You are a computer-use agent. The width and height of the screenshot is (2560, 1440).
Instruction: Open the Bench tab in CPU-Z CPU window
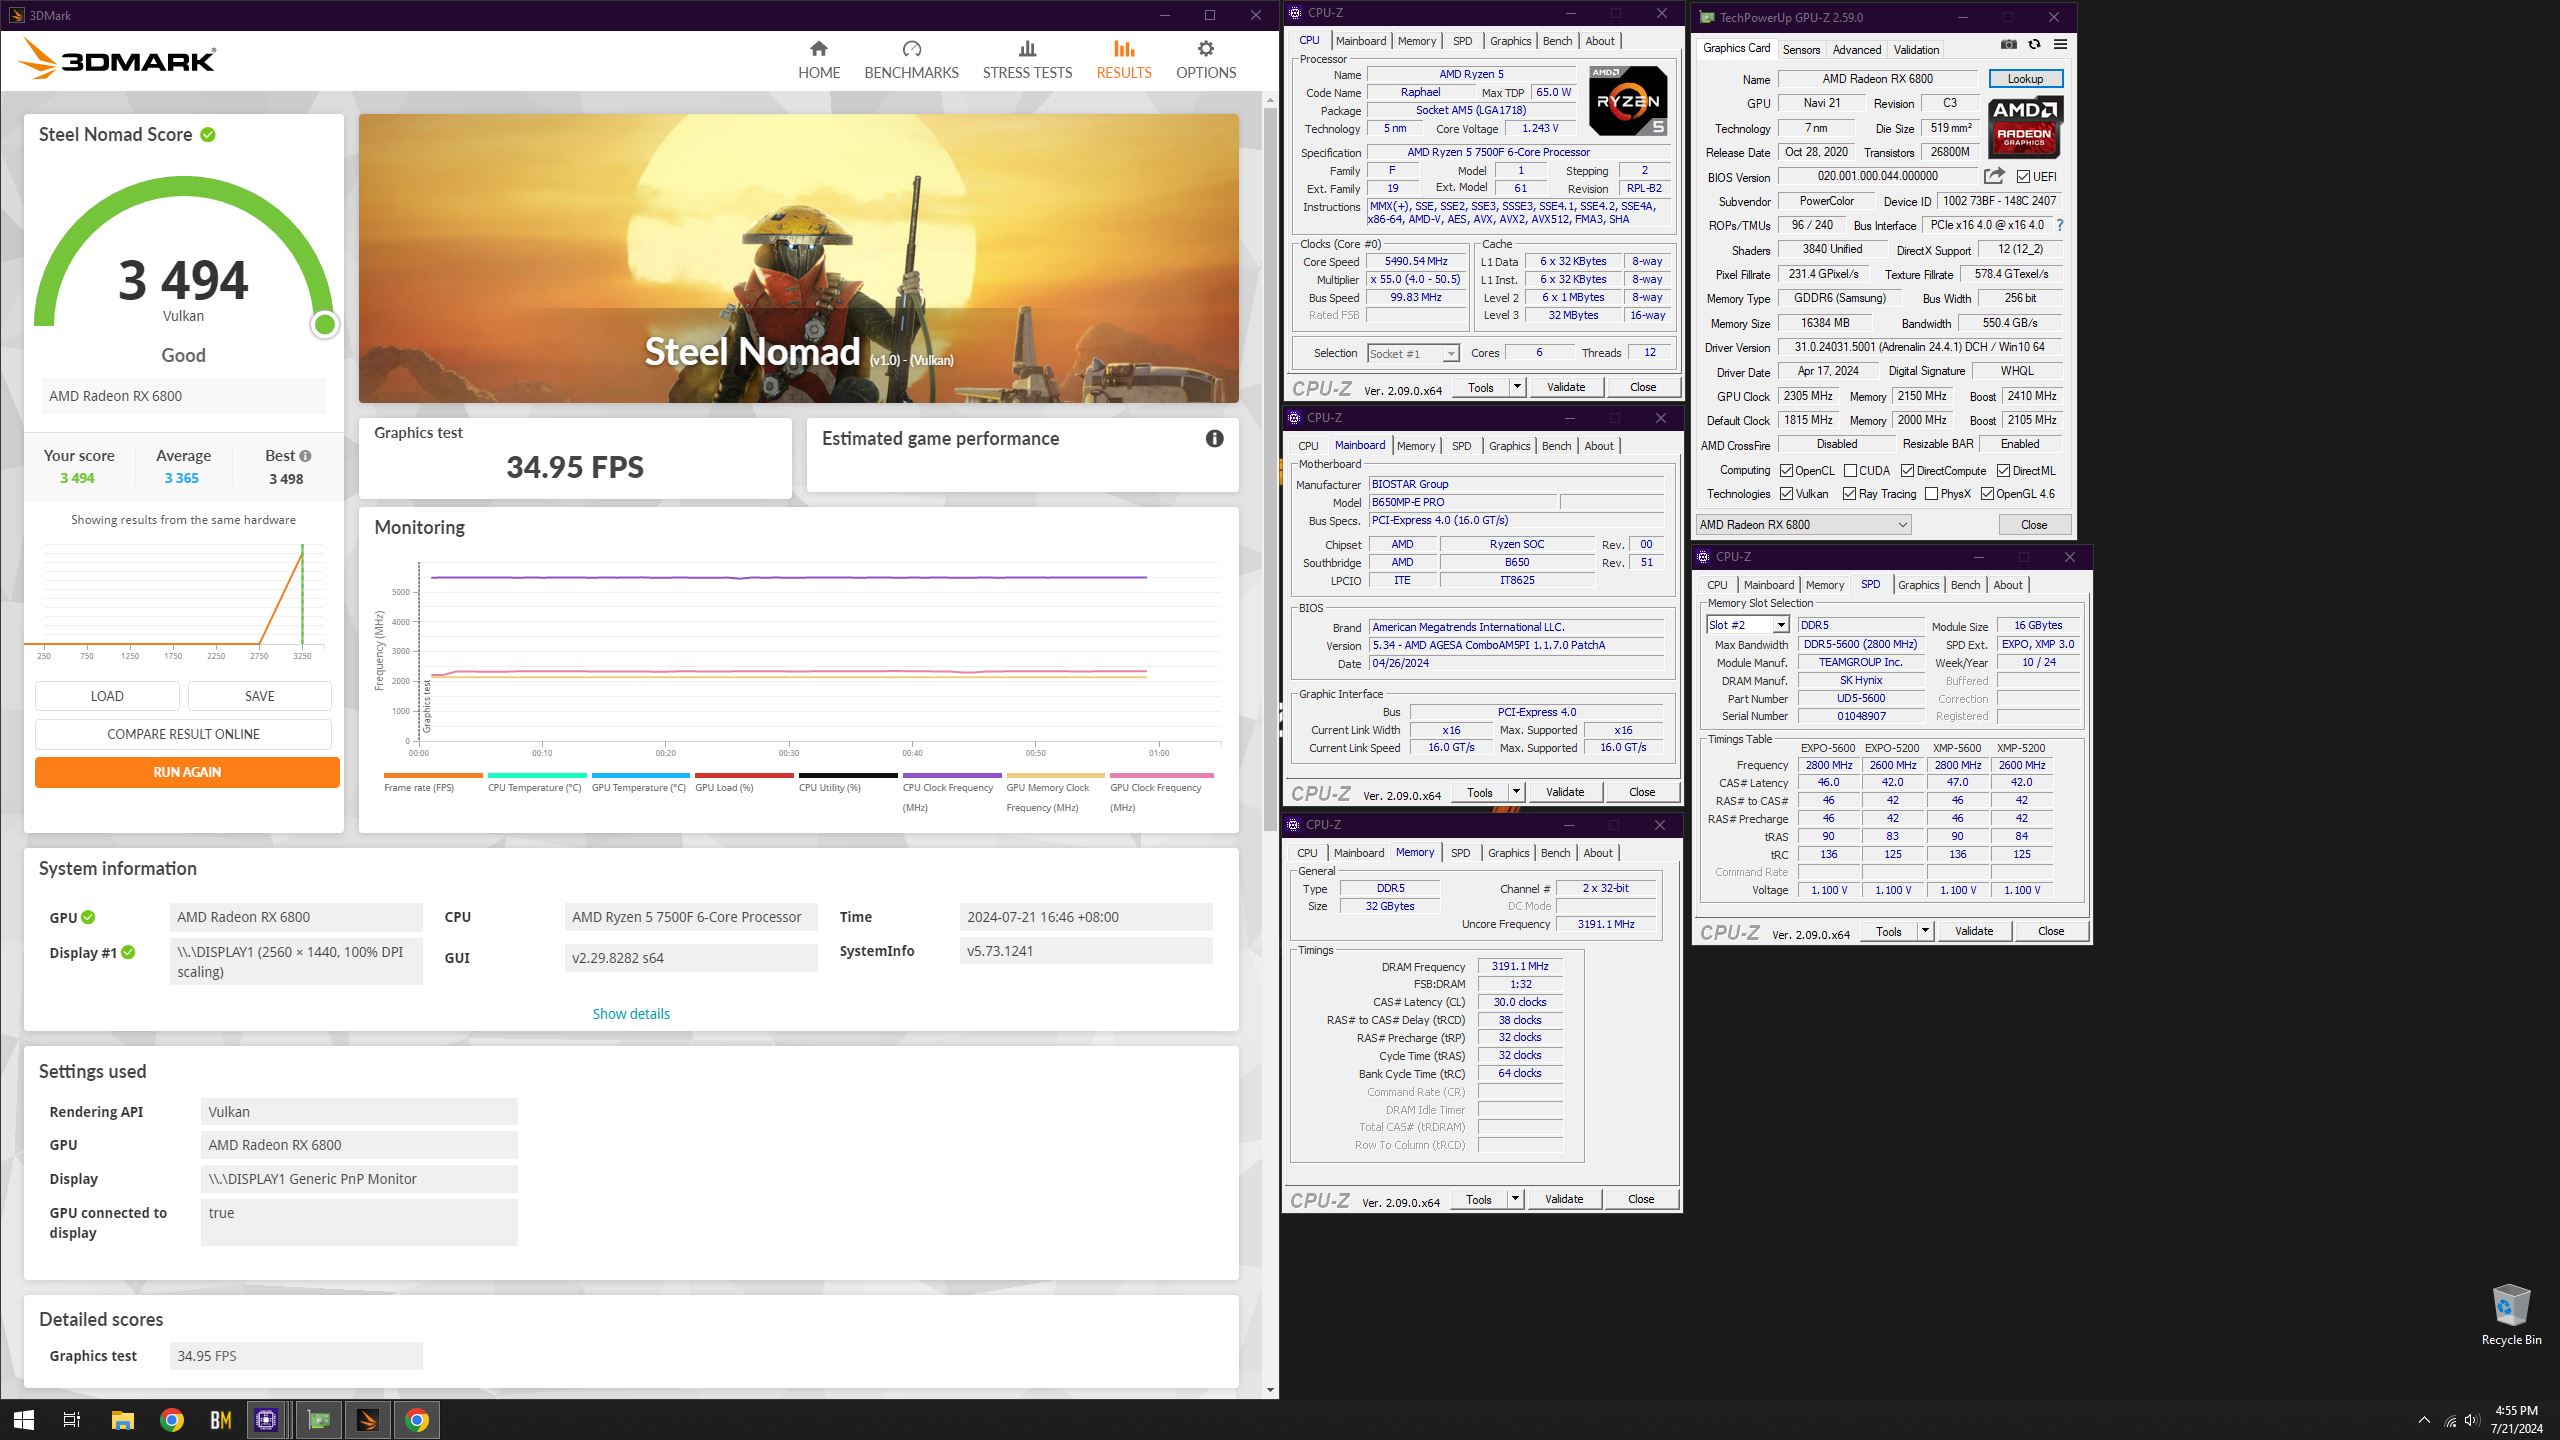pos(1557,41)
